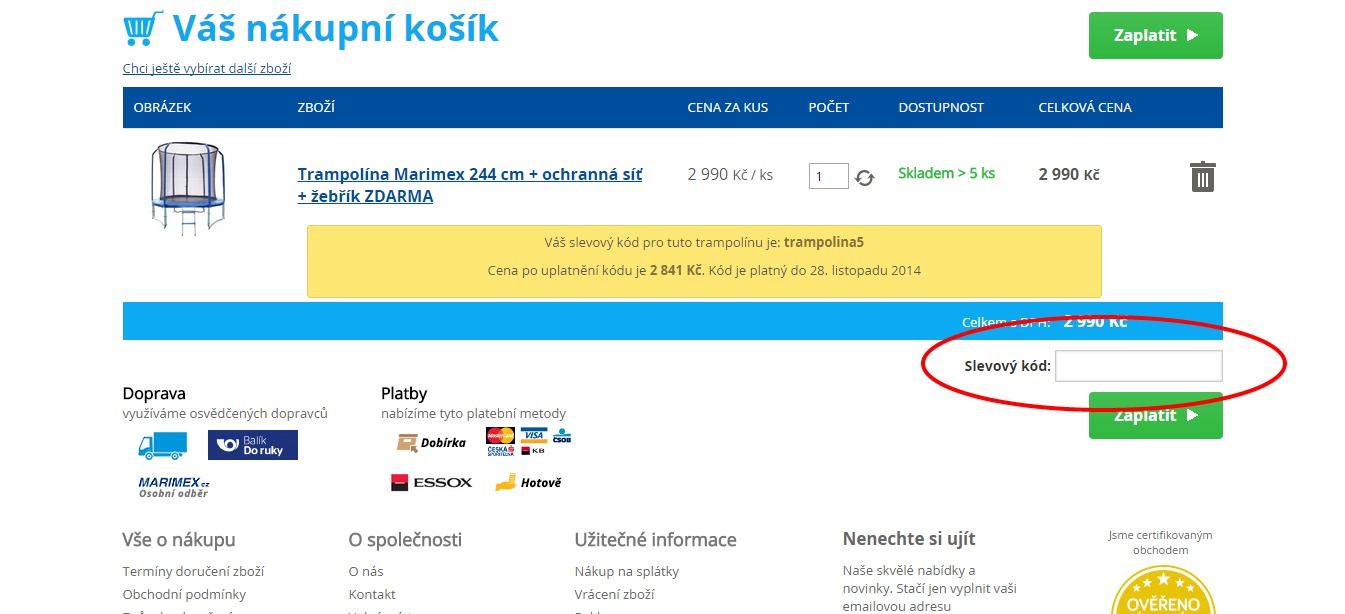Click the trampoline product thumbnail
Image resolution: width=1345 pixels, height=614 pixels.
click(x=188, y=188)
